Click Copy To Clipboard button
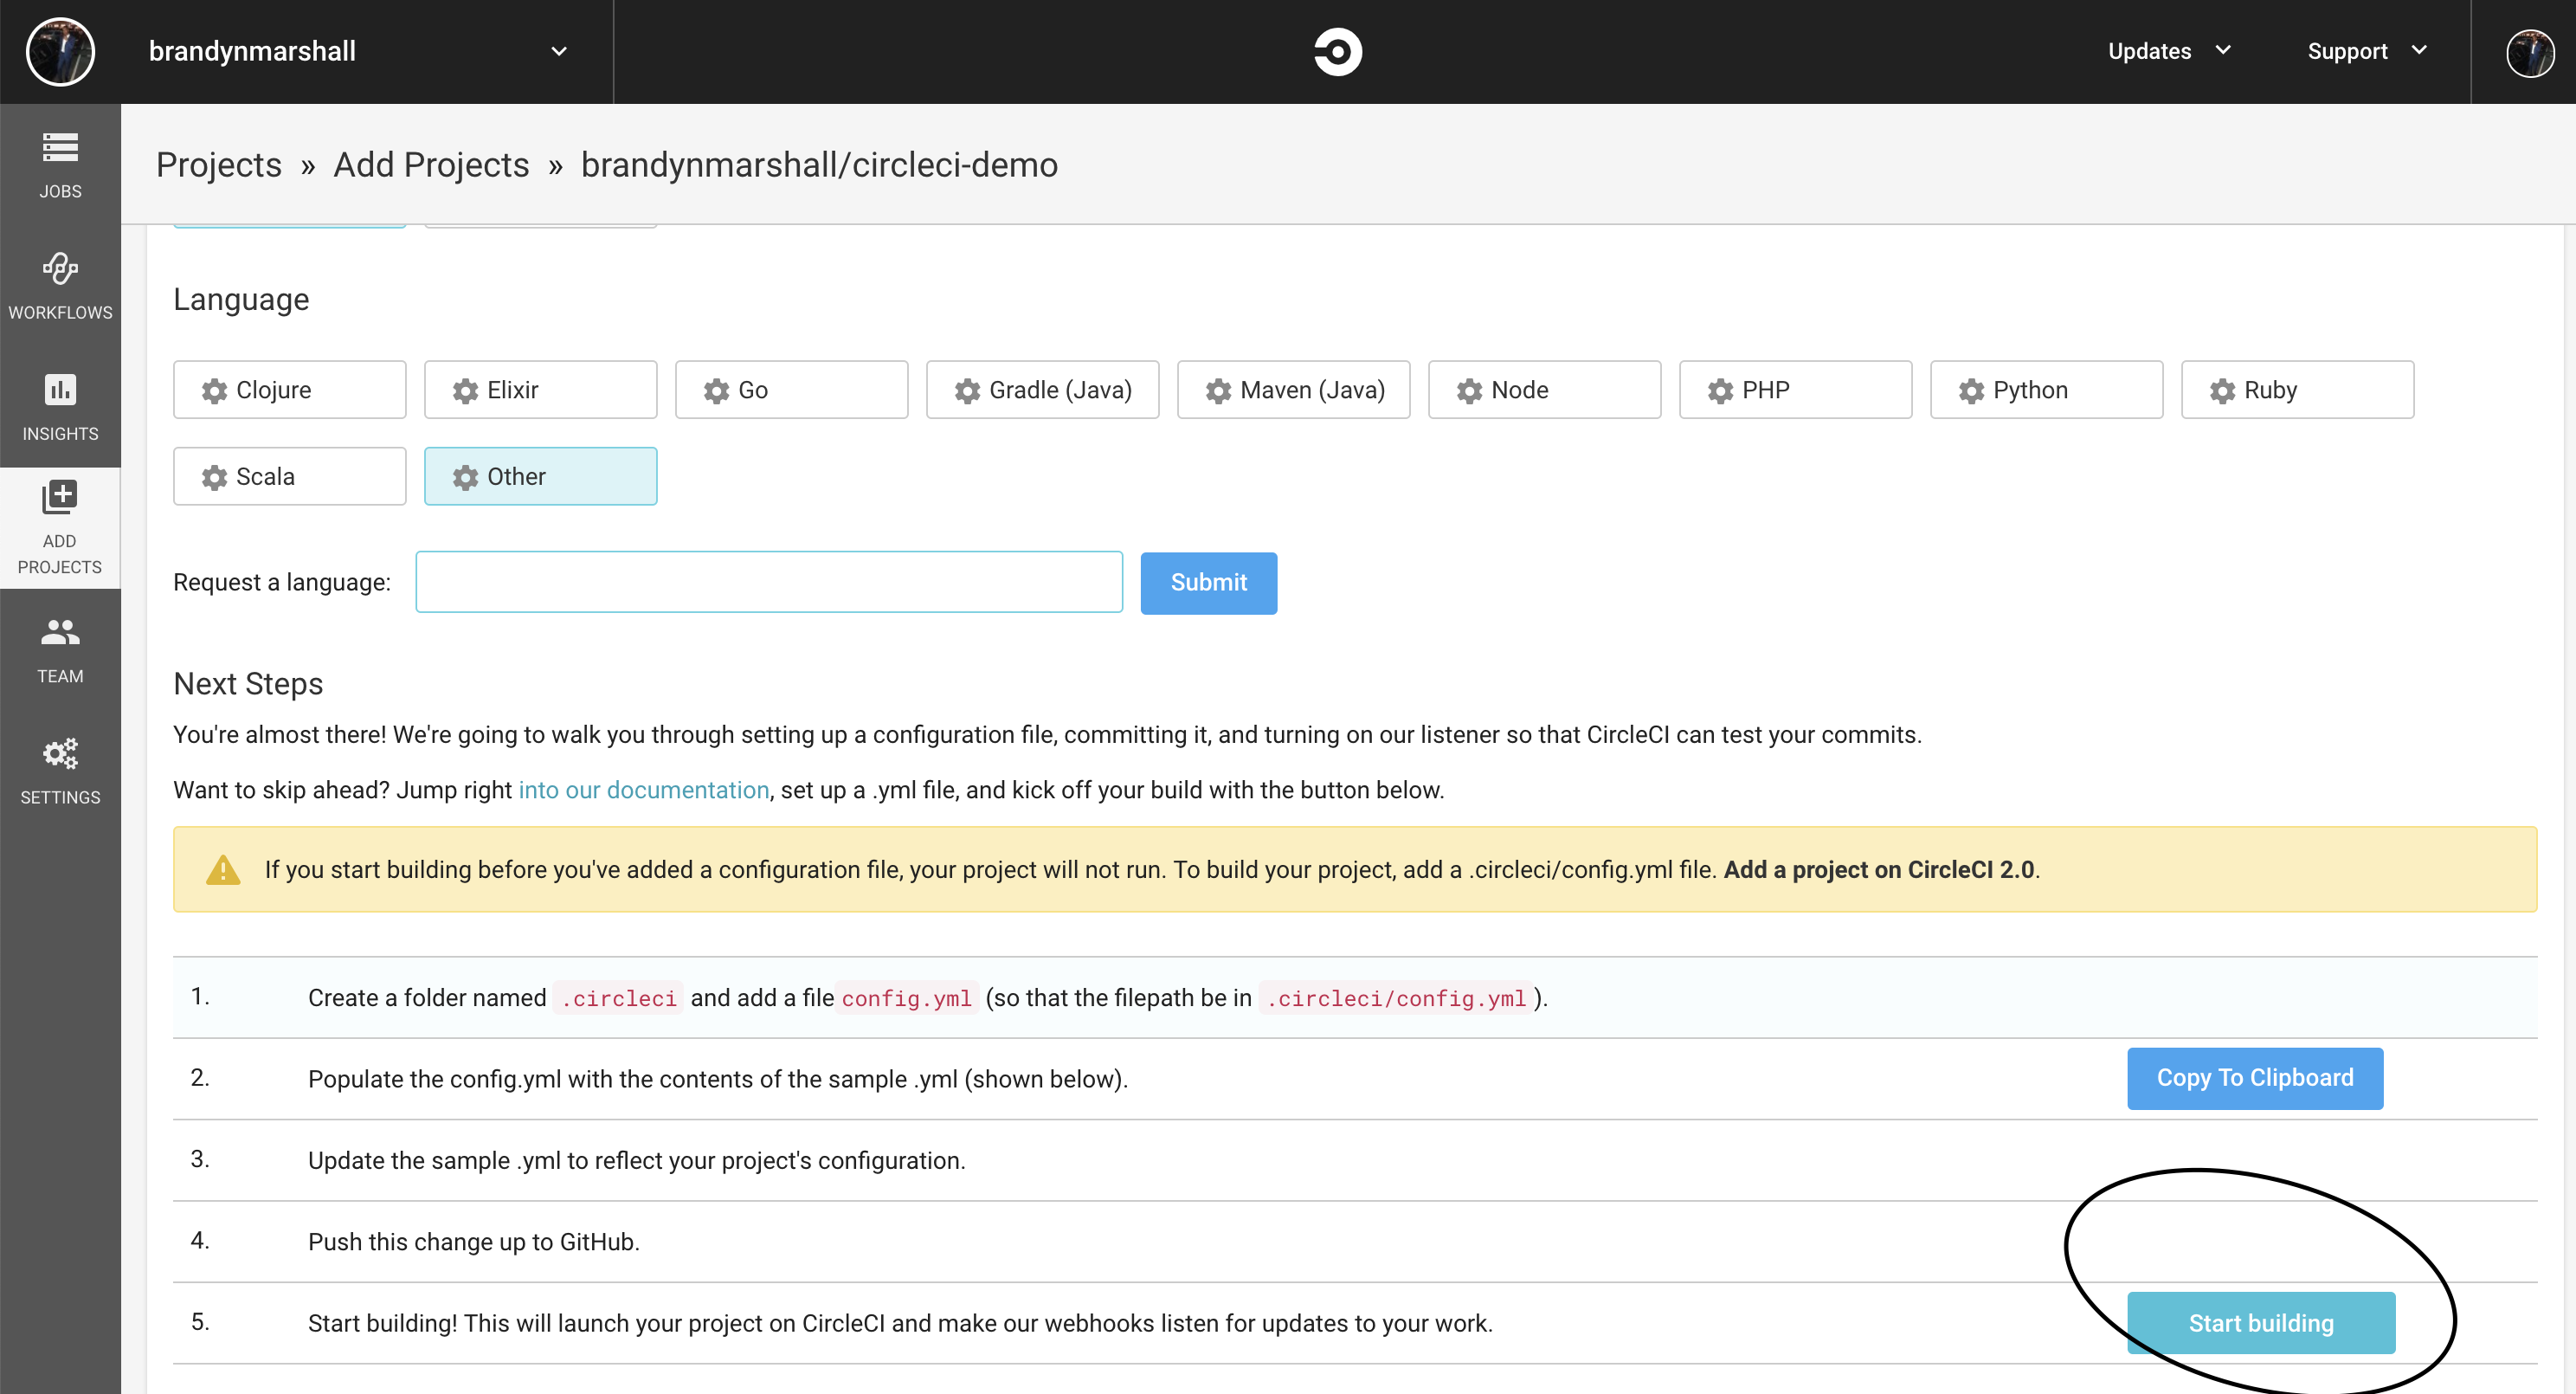Viewport: 2576px width, 1394px height. click(x=2255, y=1078)
